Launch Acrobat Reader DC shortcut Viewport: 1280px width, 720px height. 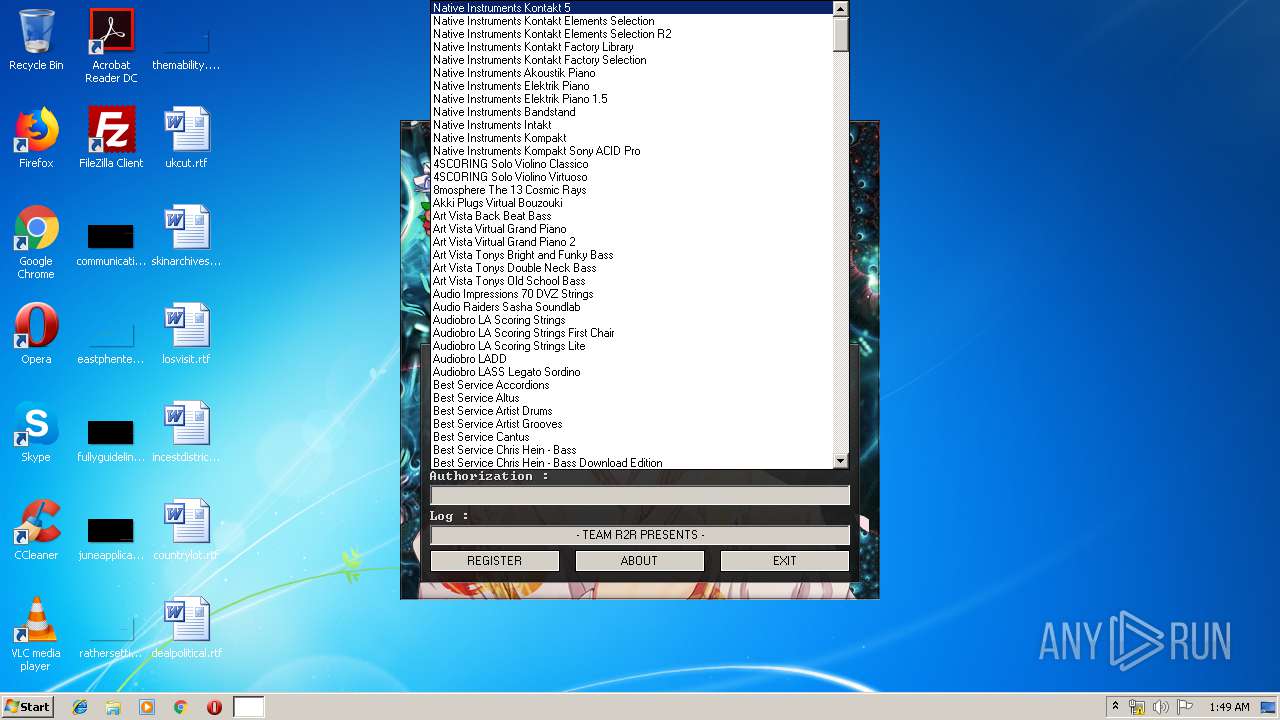[111, 46]
